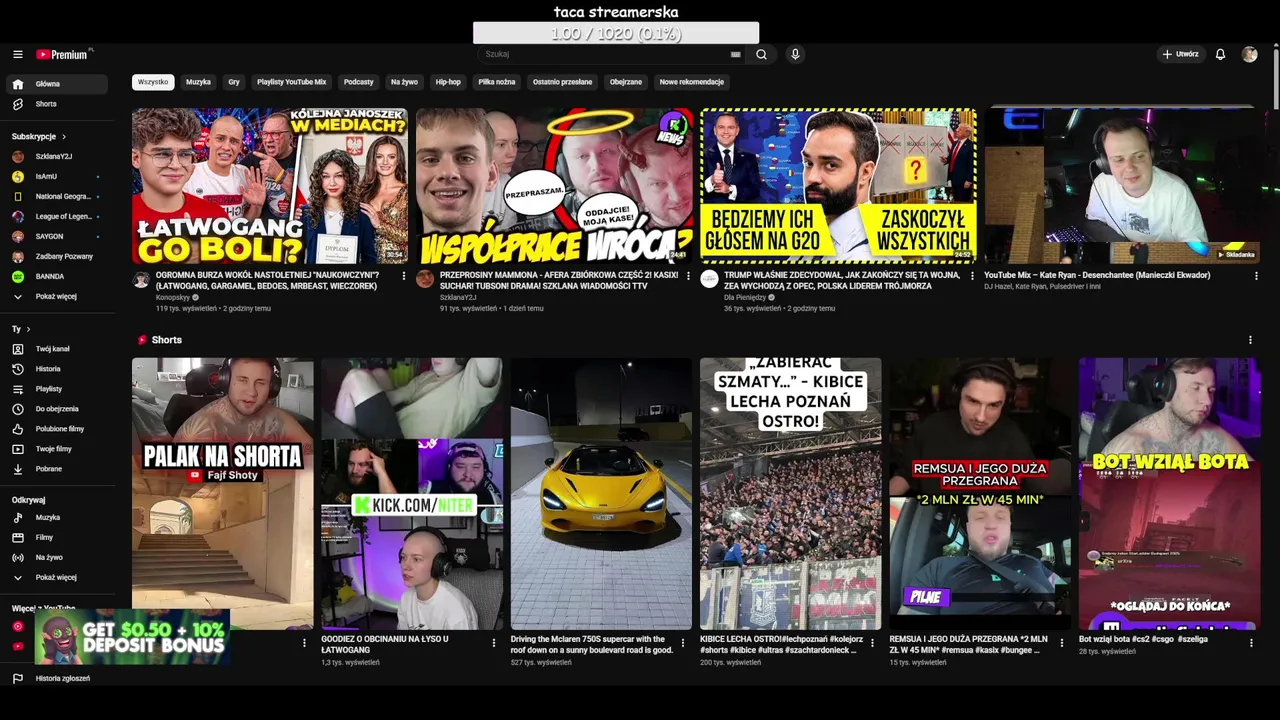Open Twoje filmy in sidebar
1280x720 pixels.
[x=56, y=449]
